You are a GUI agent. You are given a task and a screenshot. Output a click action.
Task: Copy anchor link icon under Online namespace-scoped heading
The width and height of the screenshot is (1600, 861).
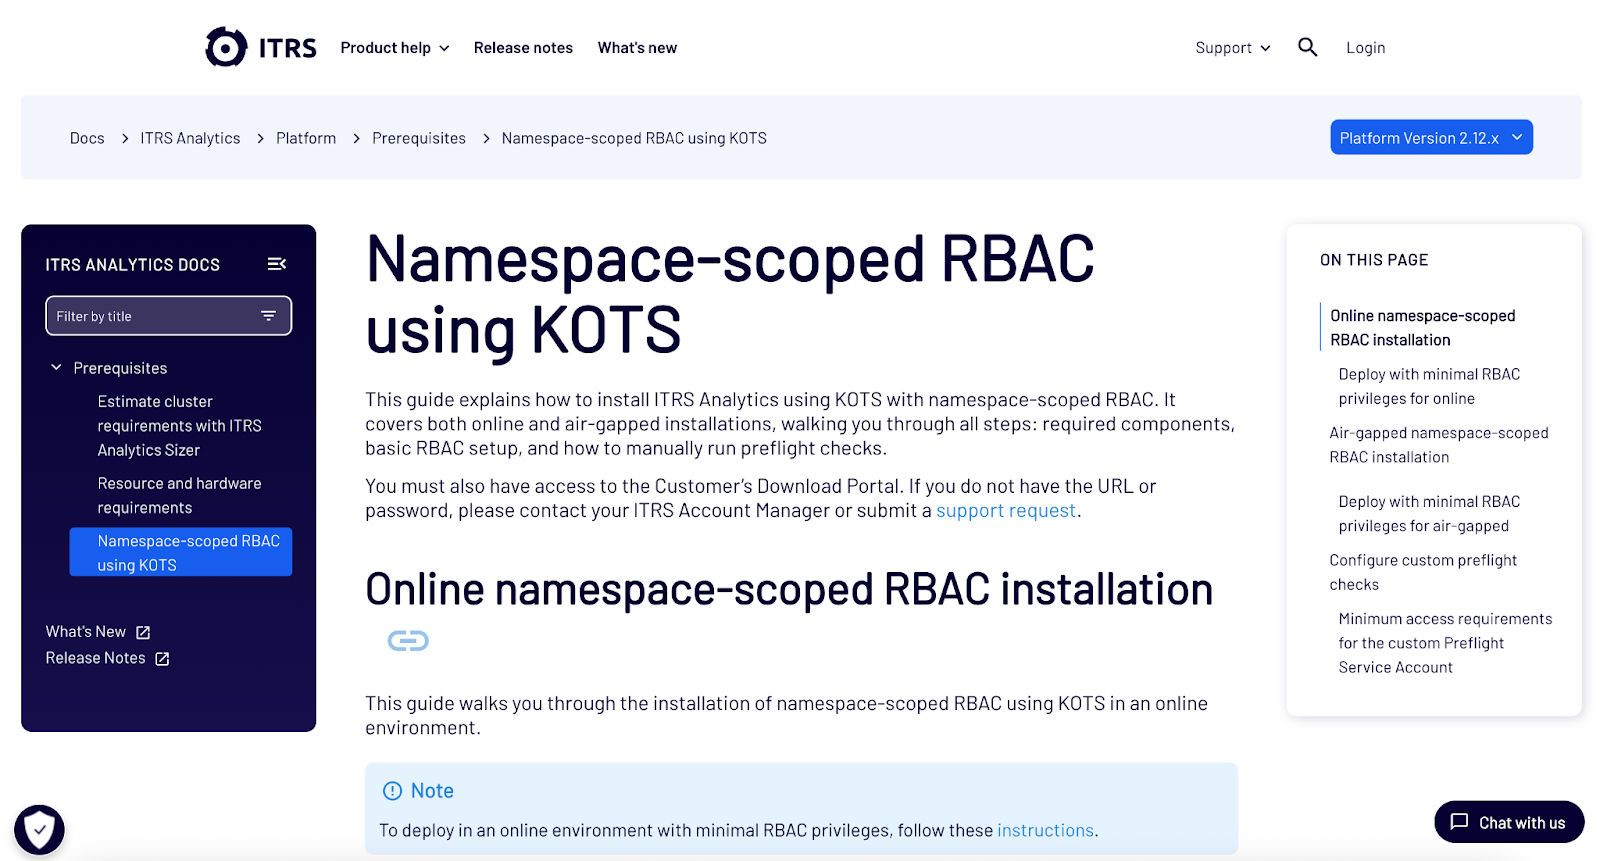(x=408, y=640)
